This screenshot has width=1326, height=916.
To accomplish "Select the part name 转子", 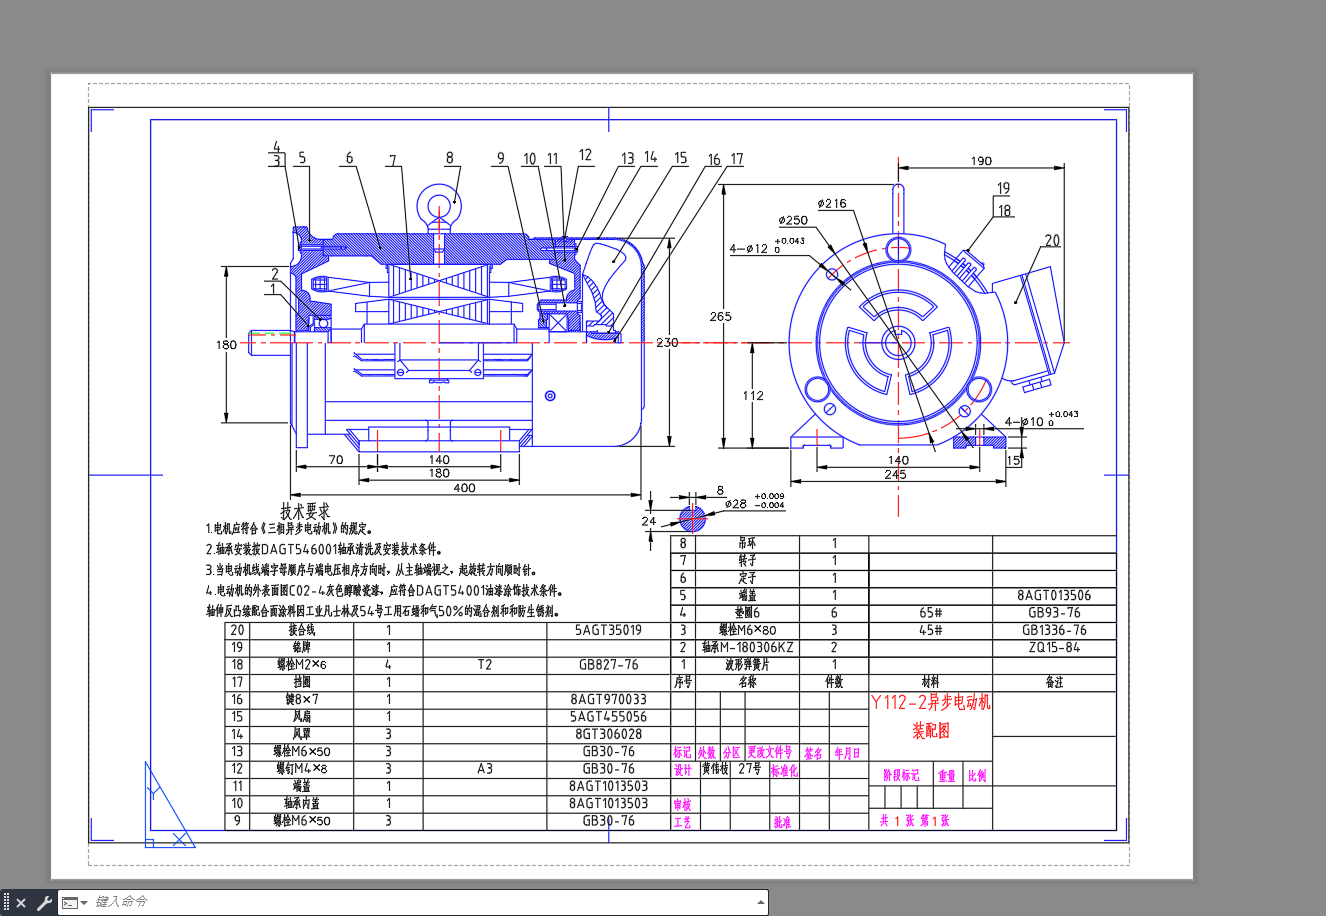I will 747,561.
